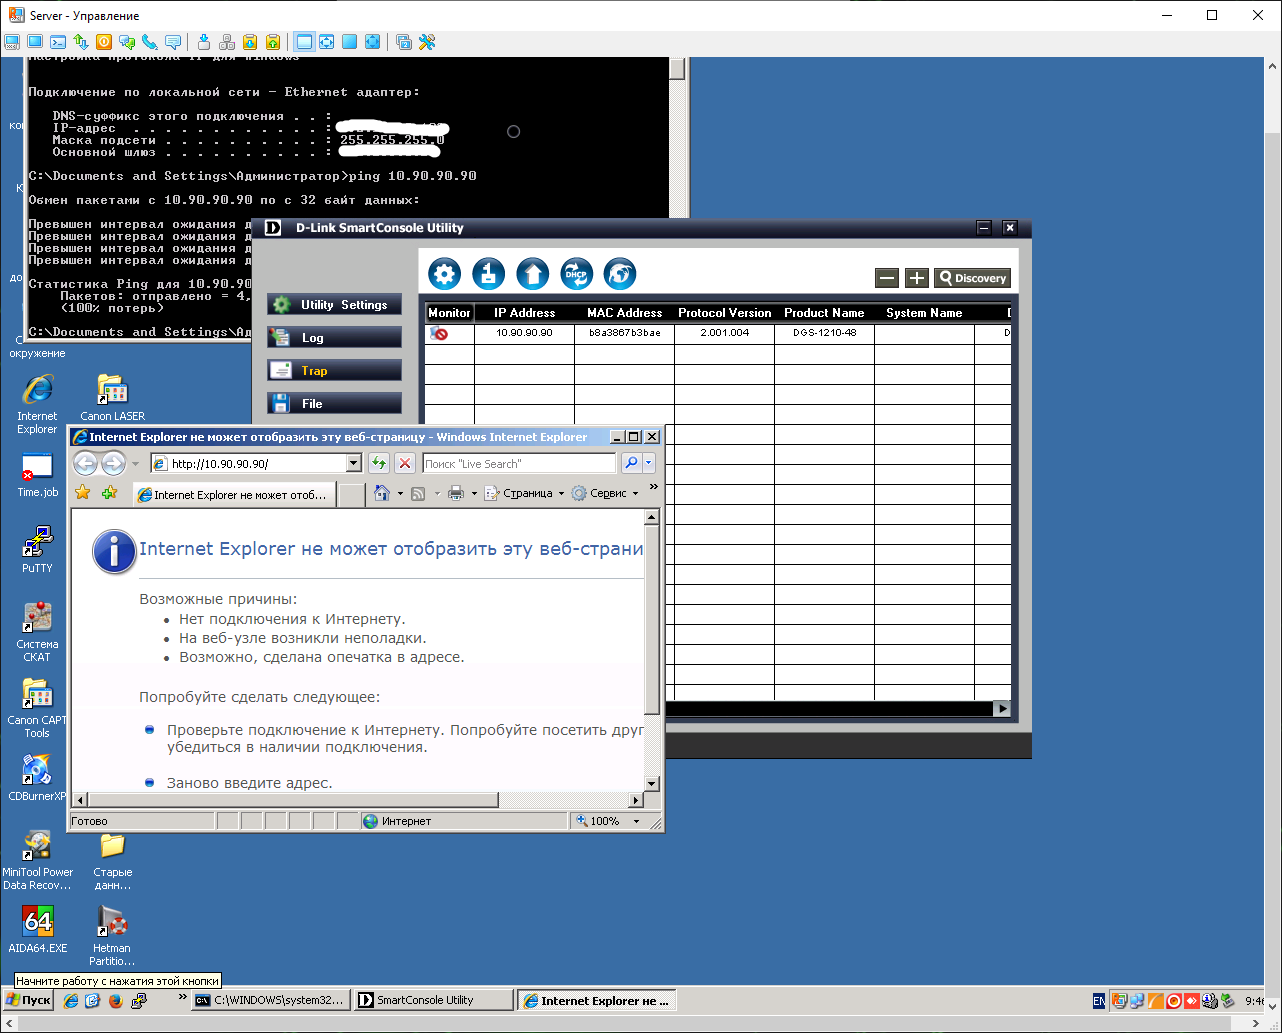Switch to Internet Explorer error page tab
Screen dimensions: 1282x1033
[x=236, y=495]
